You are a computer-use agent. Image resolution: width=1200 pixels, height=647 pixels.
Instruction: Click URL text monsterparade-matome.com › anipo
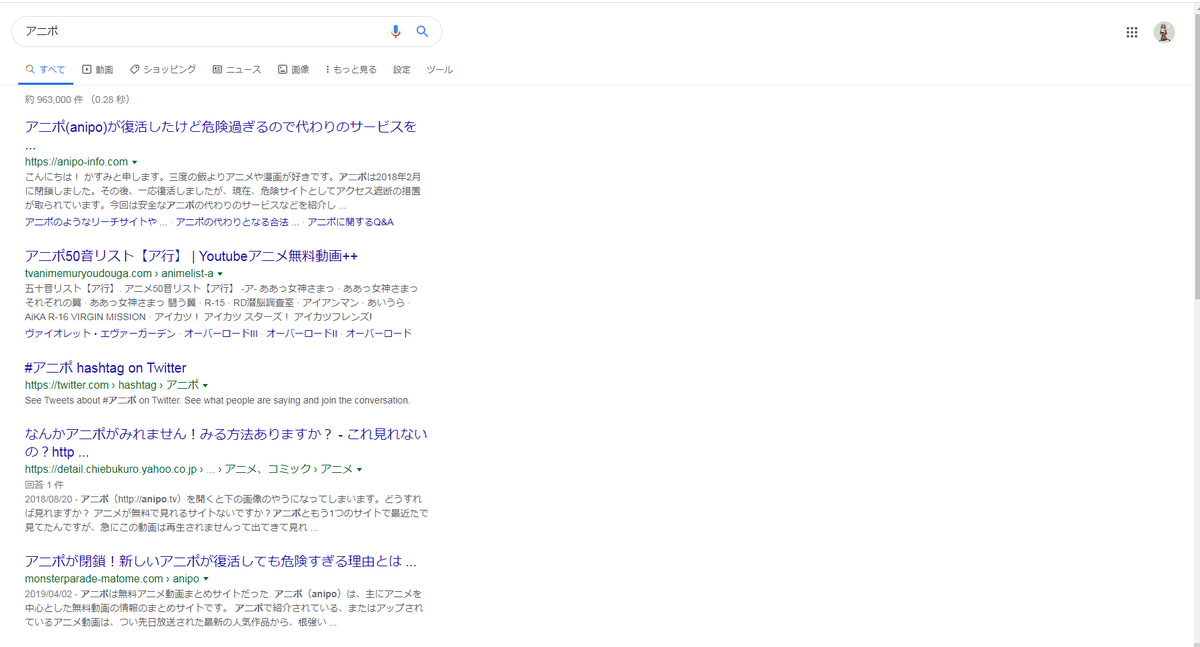[112, 579]
